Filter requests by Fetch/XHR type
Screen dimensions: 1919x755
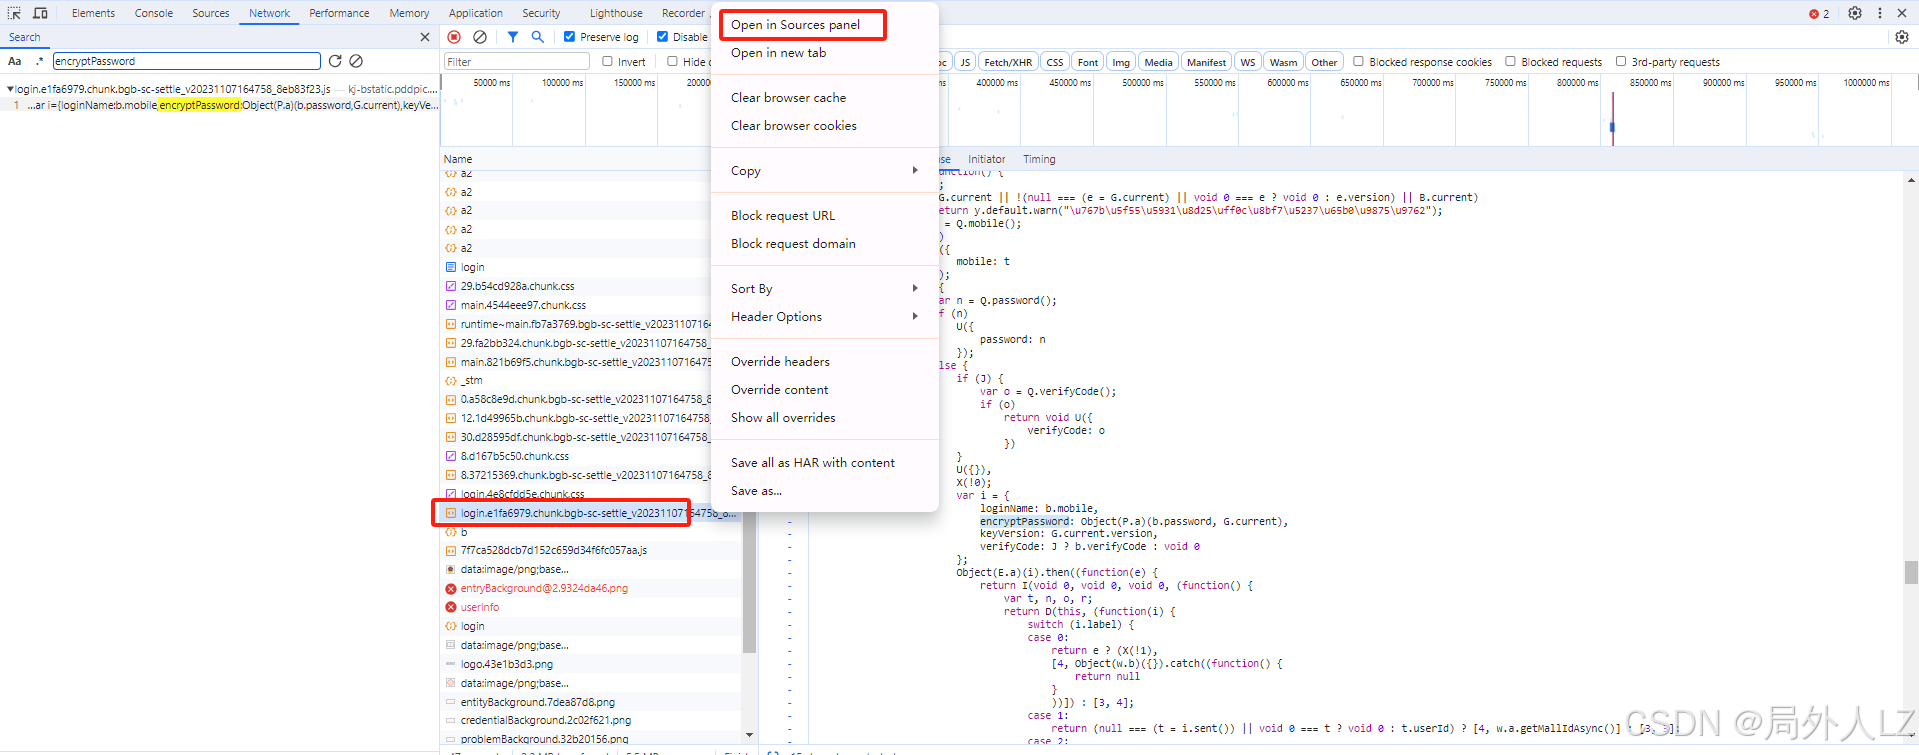pos(1008,62)
